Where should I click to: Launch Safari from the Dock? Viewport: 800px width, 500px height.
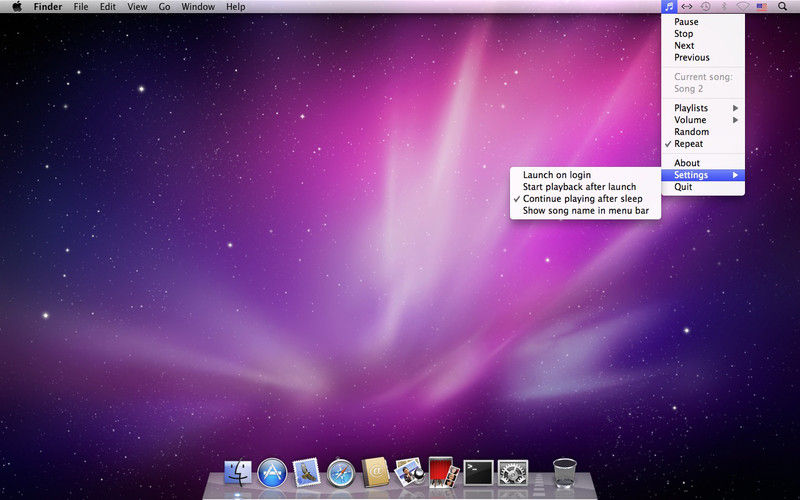coord(341,473)
